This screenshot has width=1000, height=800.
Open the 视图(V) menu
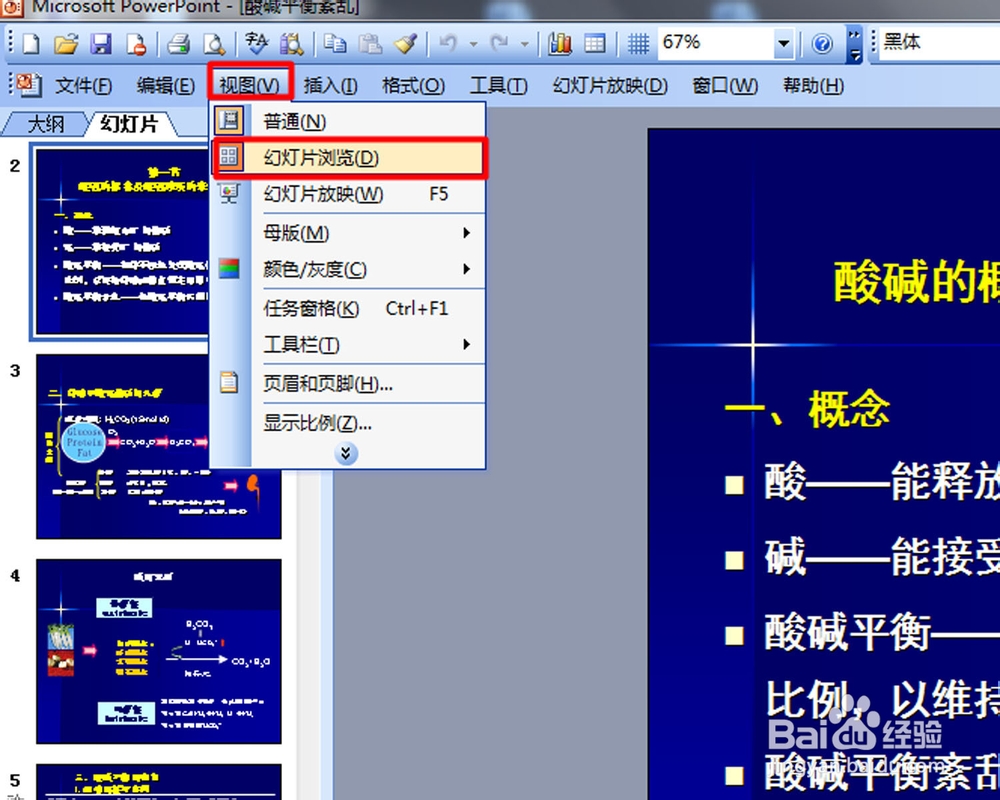pos(249,84)
